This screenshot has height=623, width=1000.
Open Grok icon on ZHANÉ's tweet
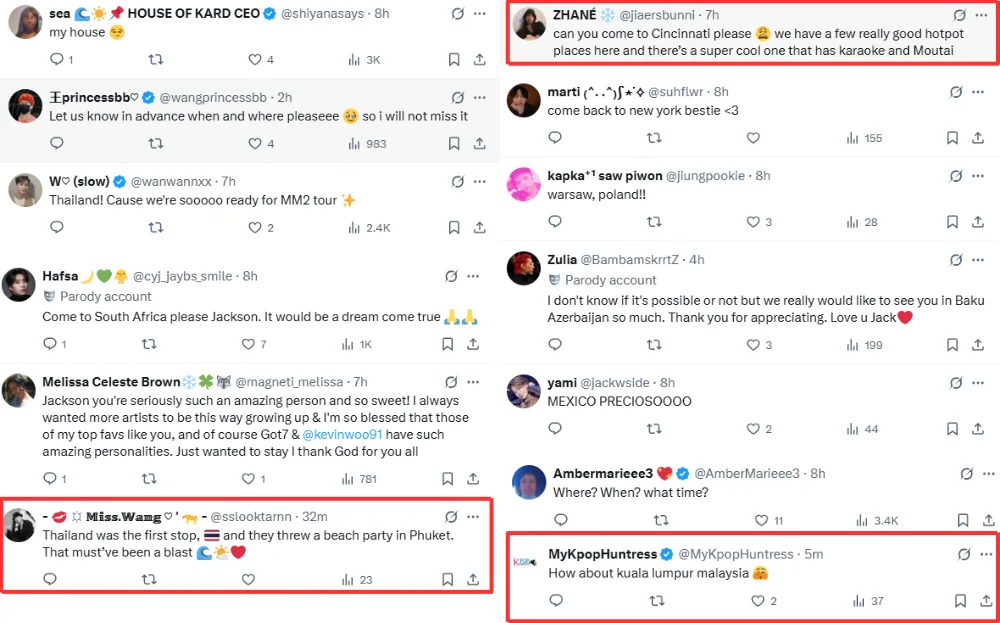coord(959,16)
